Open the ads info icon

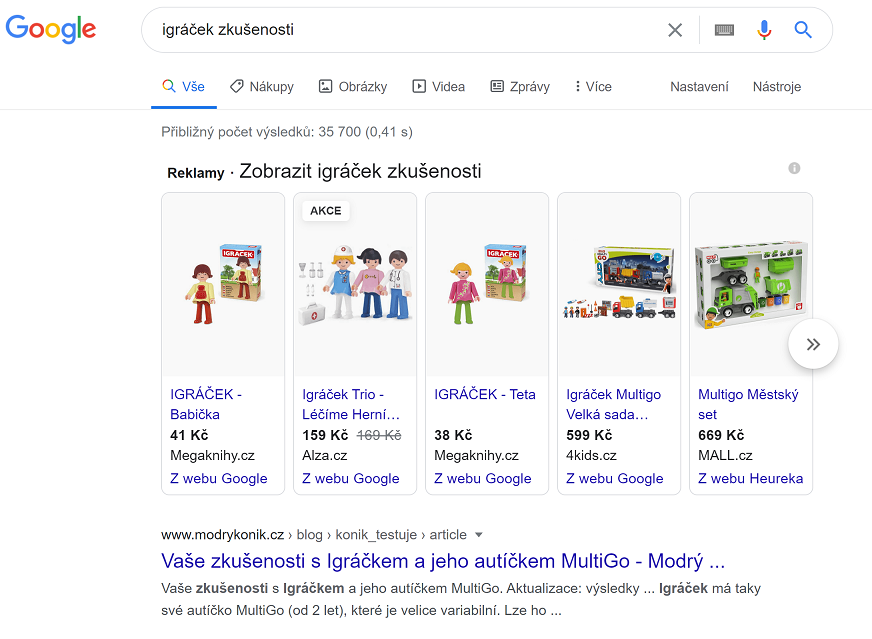pyautogui.click(x=794, y=168)
